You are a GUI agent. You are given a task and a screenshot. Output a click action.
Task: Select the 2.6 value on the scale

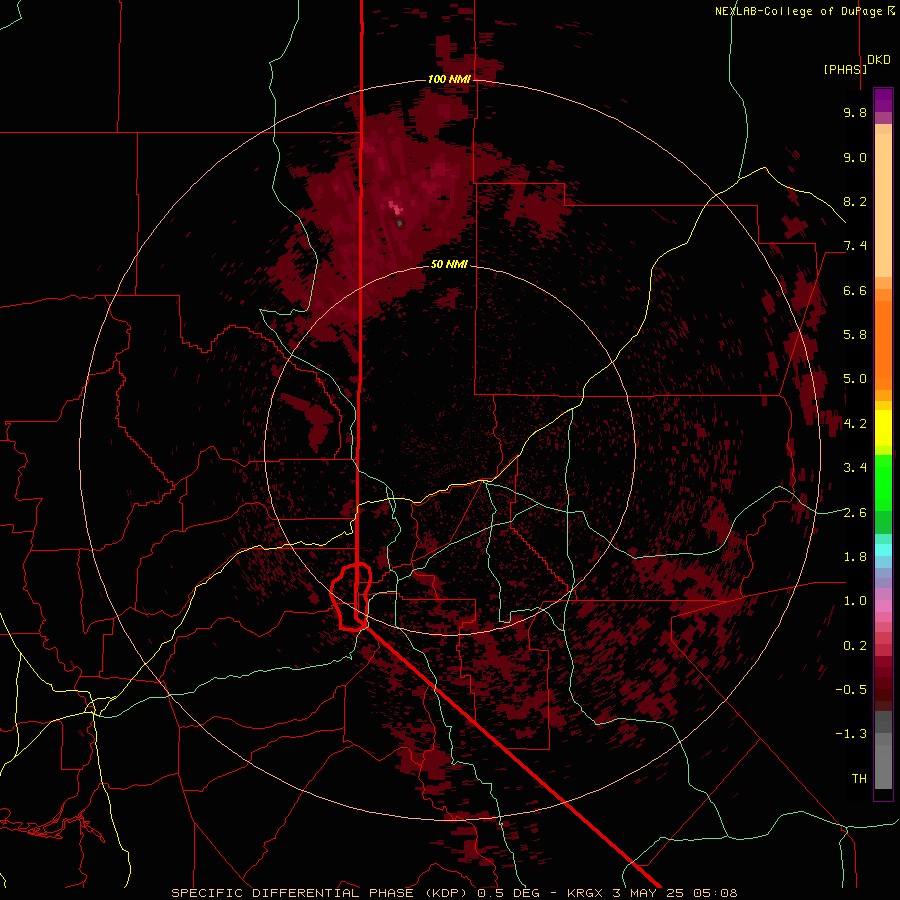(855, 512)
